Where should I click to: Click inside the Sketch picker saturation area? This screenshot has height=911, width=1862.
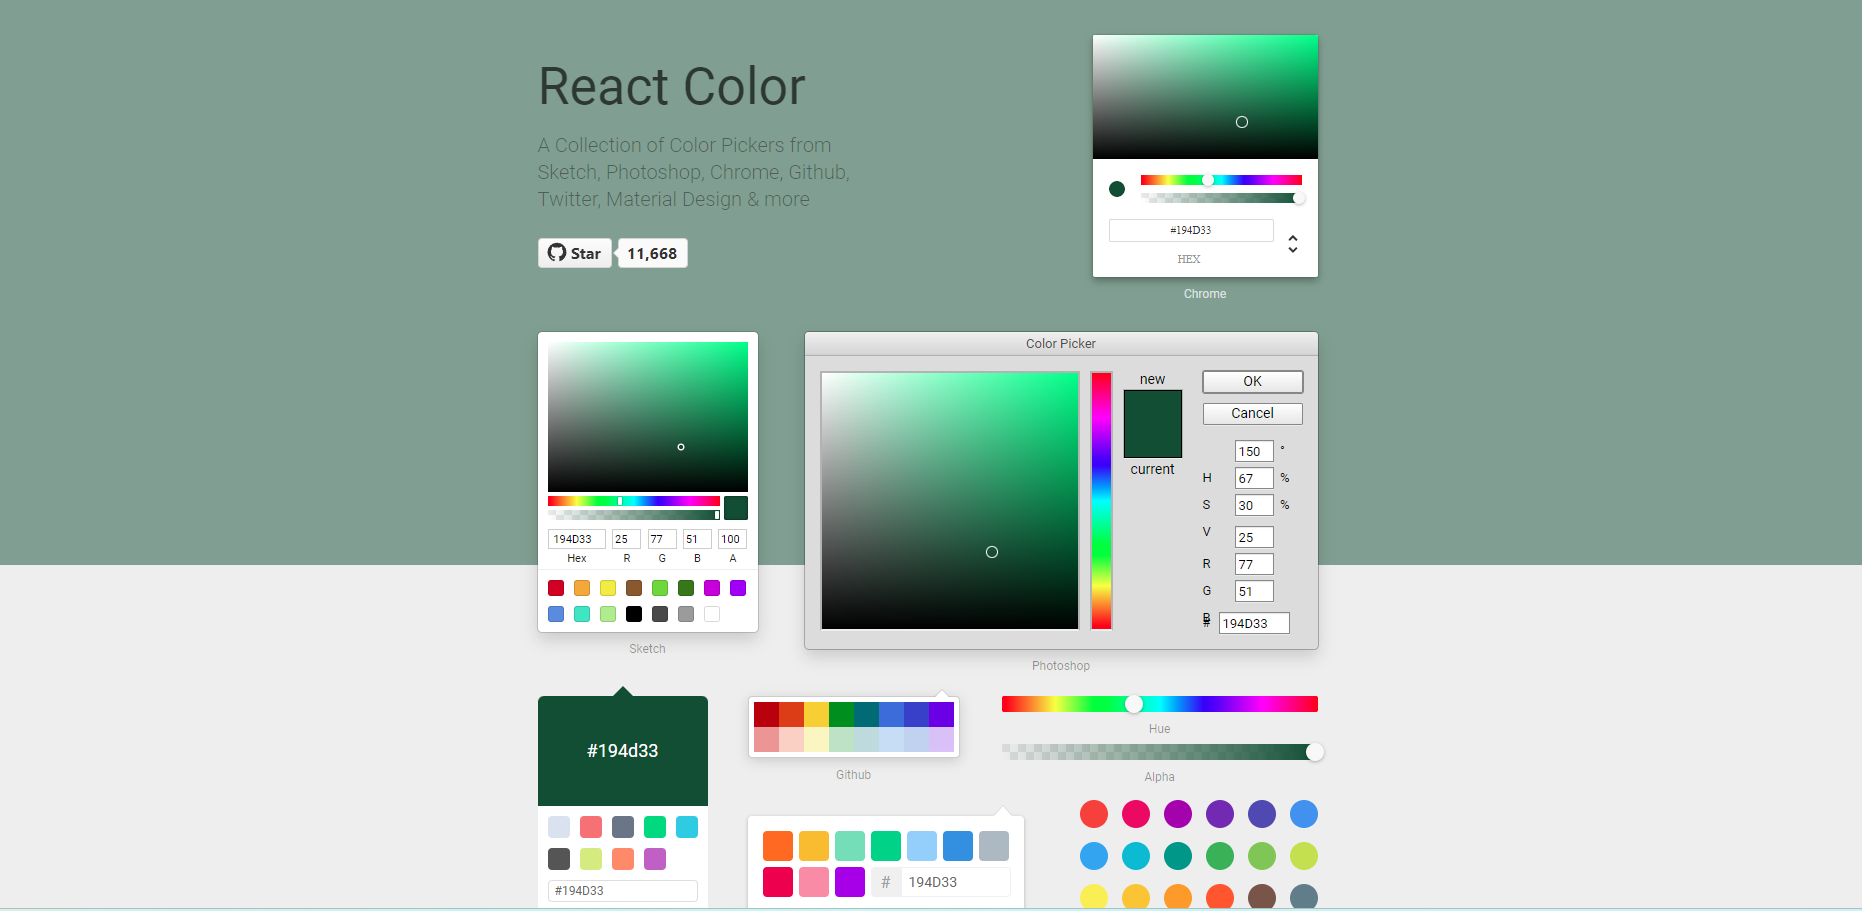click(648, 417)
